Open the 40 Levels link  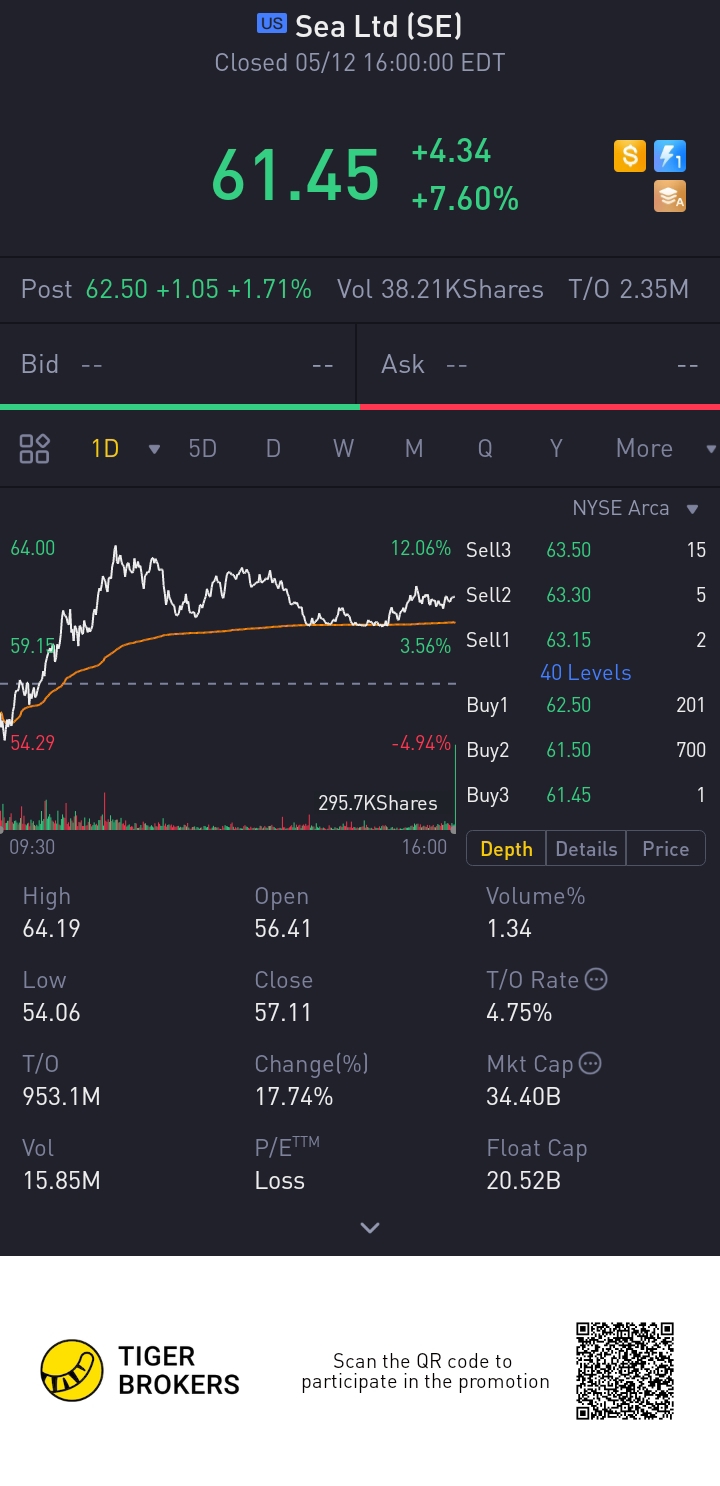(586, 673)
